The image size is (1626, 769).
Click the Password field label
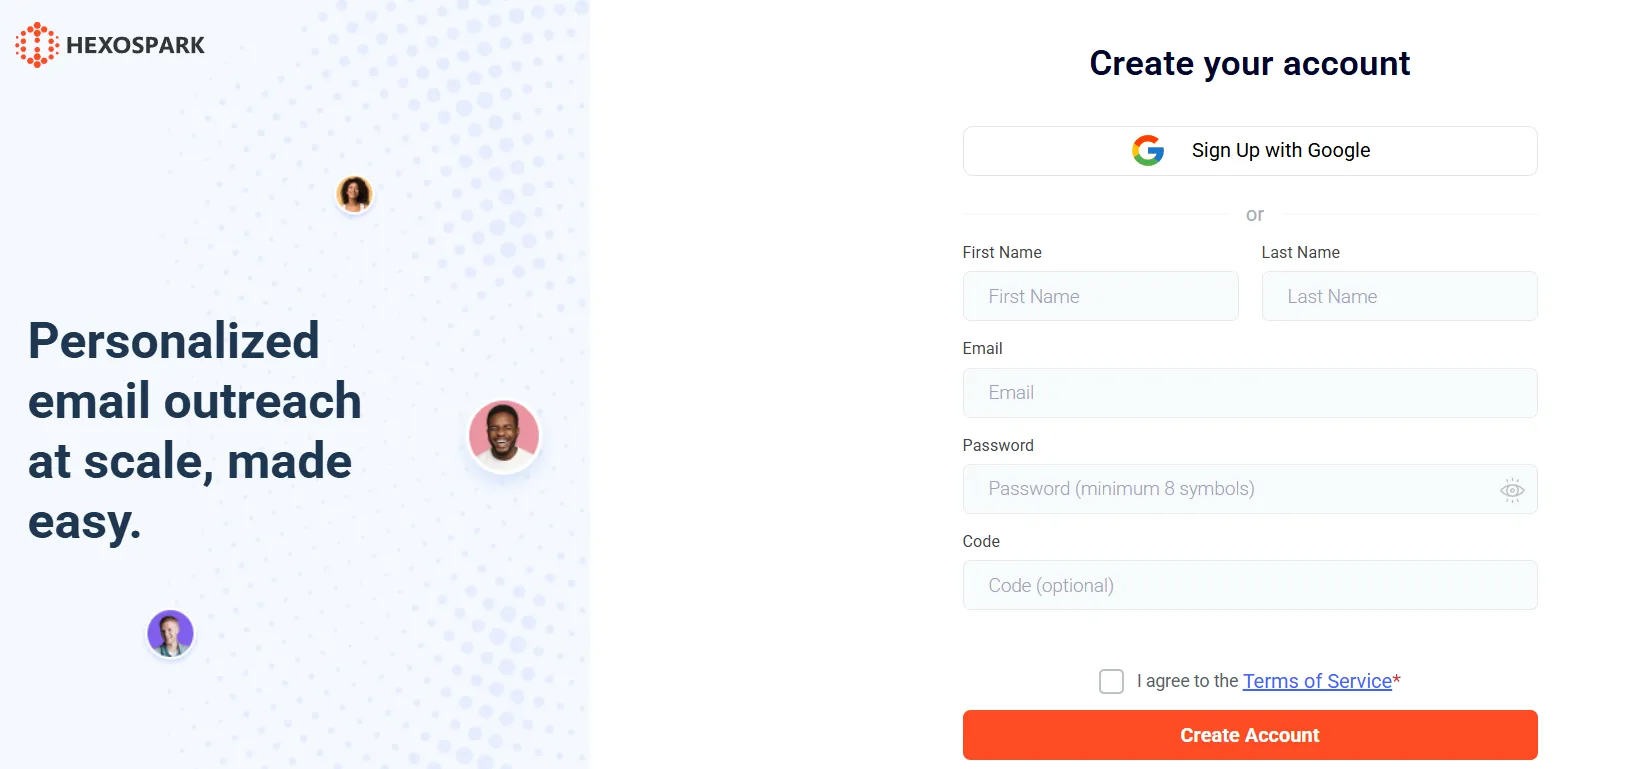(997, 445)
